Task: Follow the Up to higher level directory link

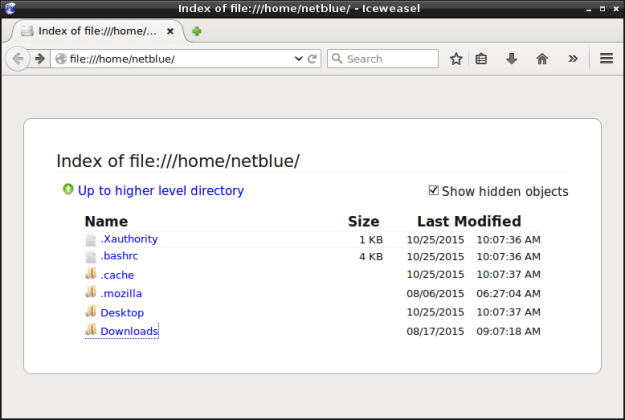Action: 161,190
